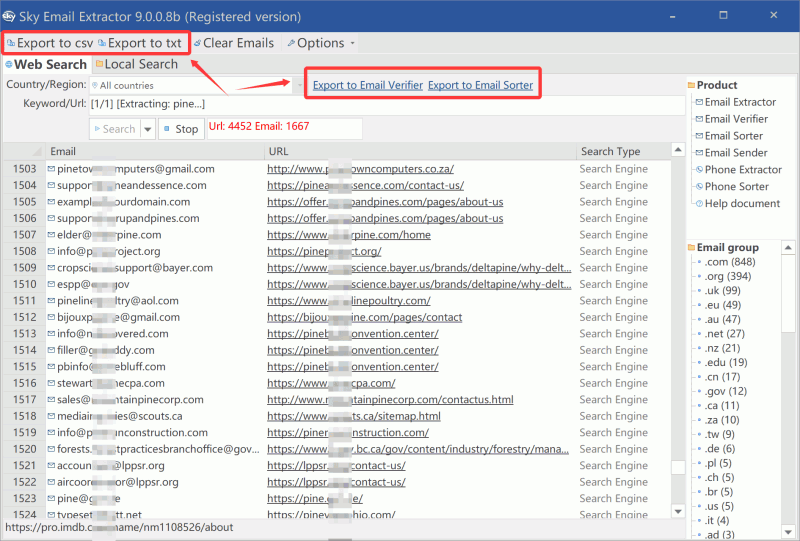Select the .nz (21) email group
Image resolution: width=800 pixels, height=541 pixels.
point(722,348)
